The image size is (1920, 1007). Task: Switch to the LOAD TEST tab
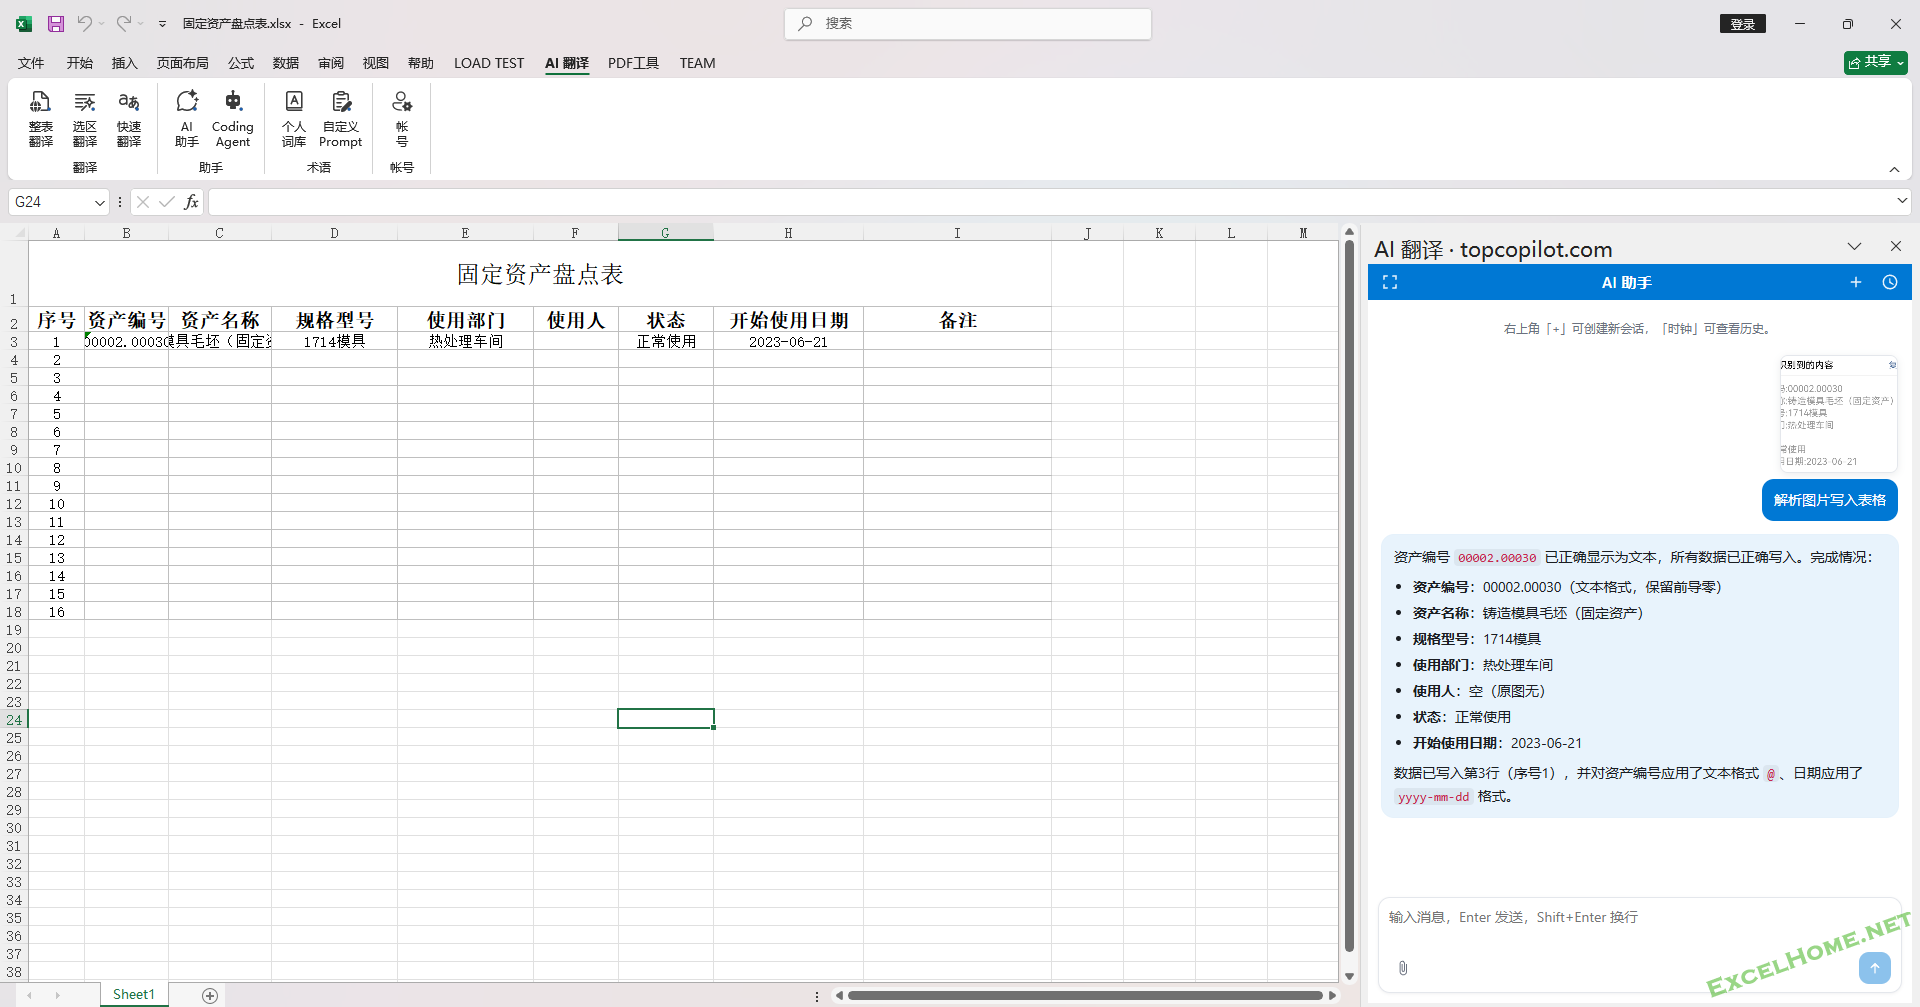(x=489, y=63)
